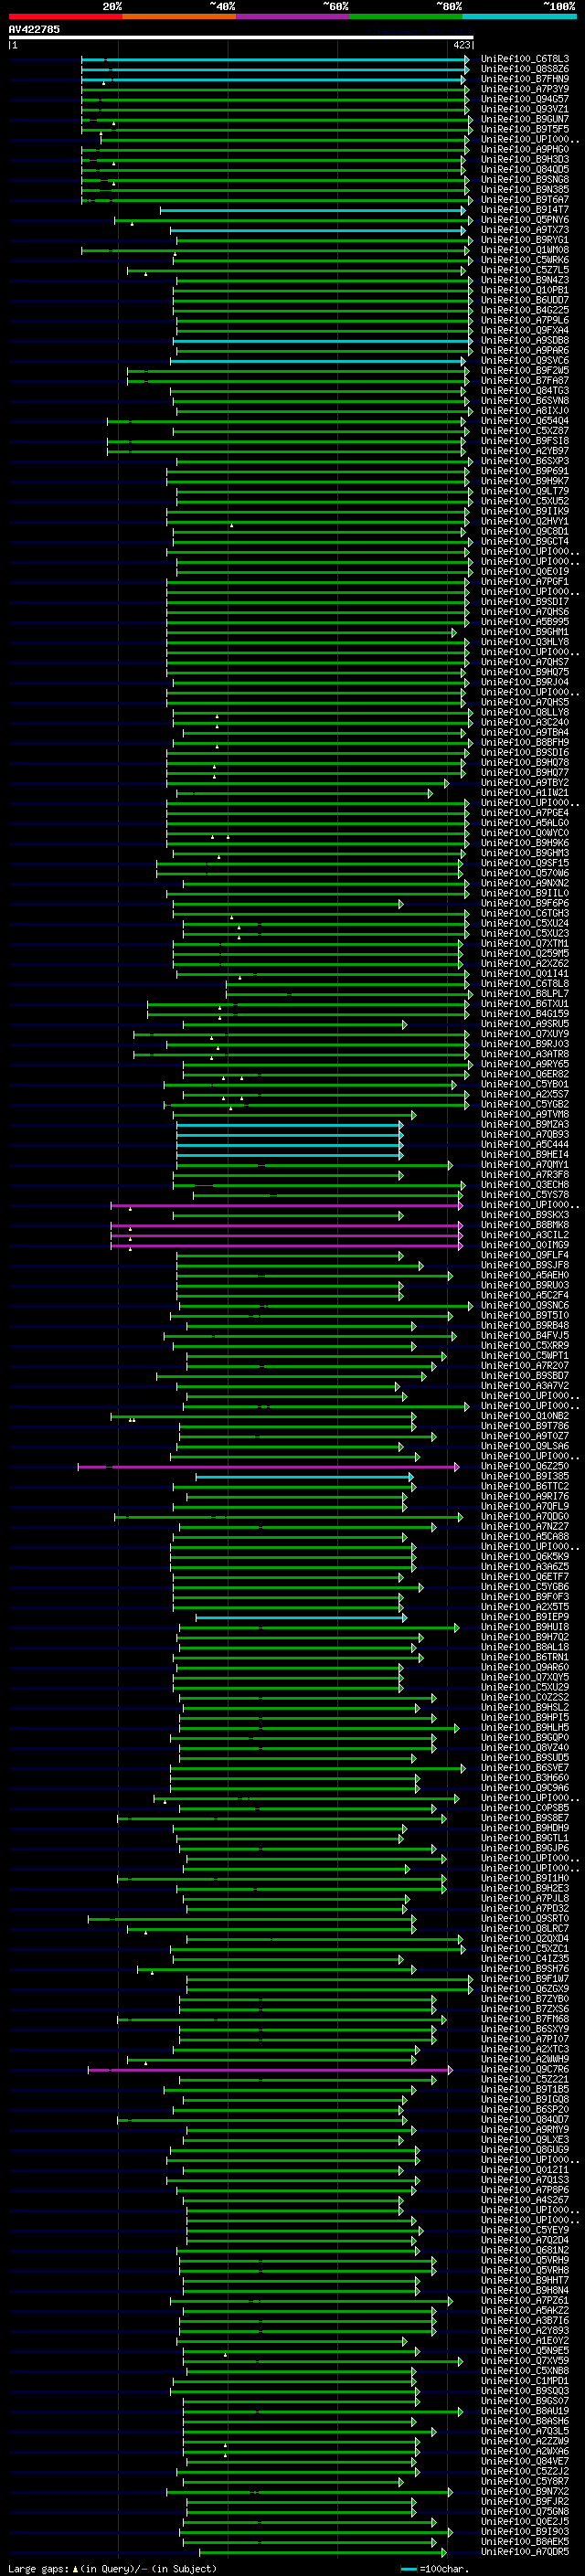Click the UniRef100_Q9SVC6 label
This screenshot has width=585, height=2576.
(x=525, y=361)
